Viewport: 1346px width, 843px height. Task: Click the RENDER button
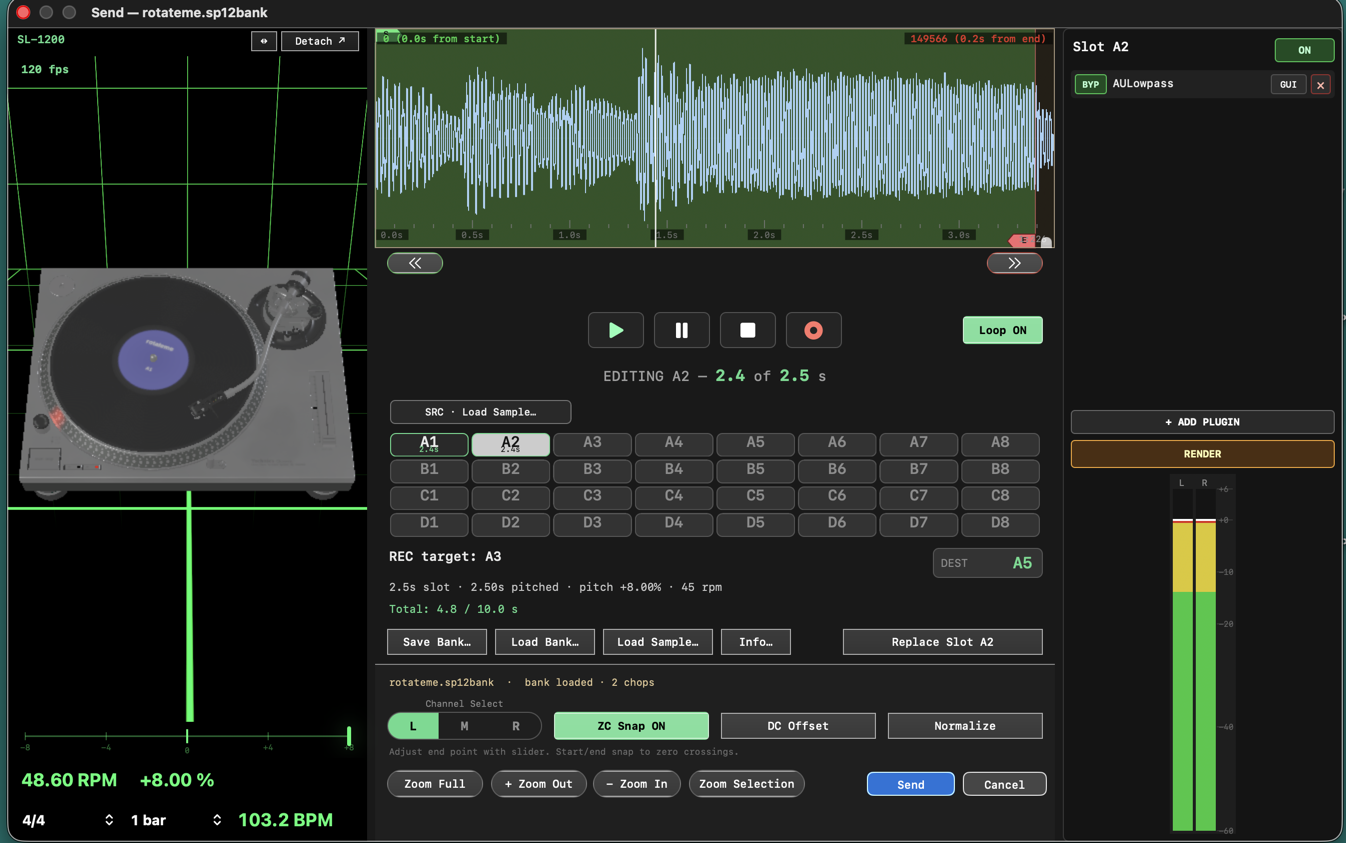(x=1202, y=454)
